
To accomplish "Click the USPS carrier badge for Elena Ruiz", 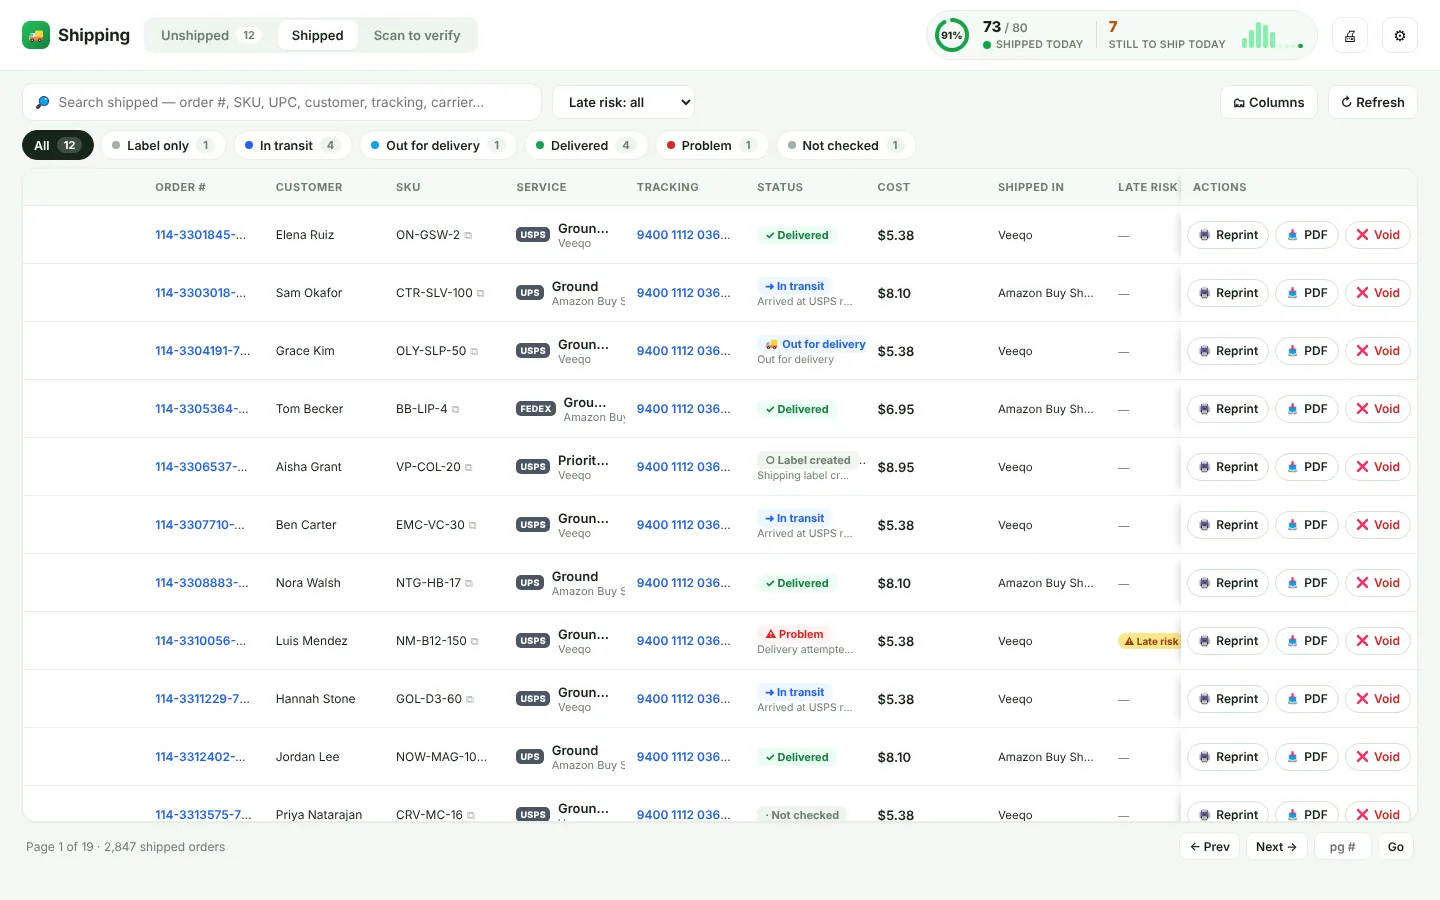I will point(533,235).
